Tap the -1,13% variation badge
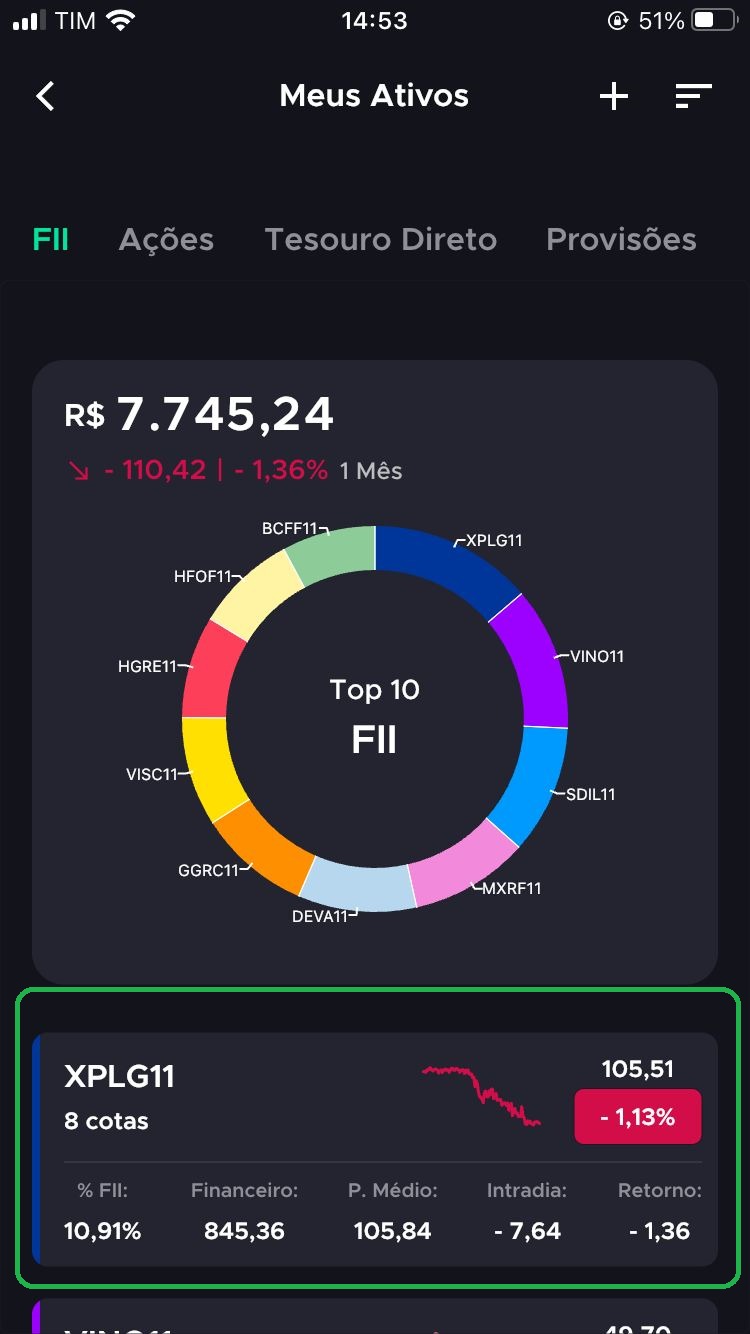 tap(638, 1117)
